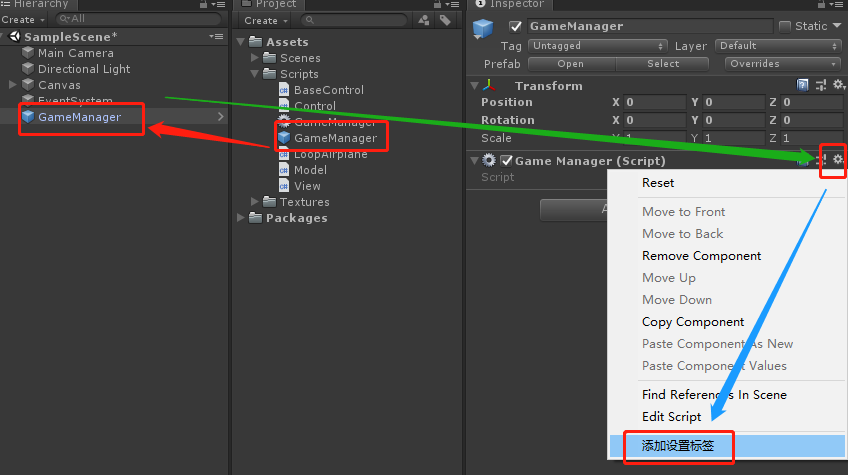
Task: Click the Textures folder icon
Action: (269, 202)
